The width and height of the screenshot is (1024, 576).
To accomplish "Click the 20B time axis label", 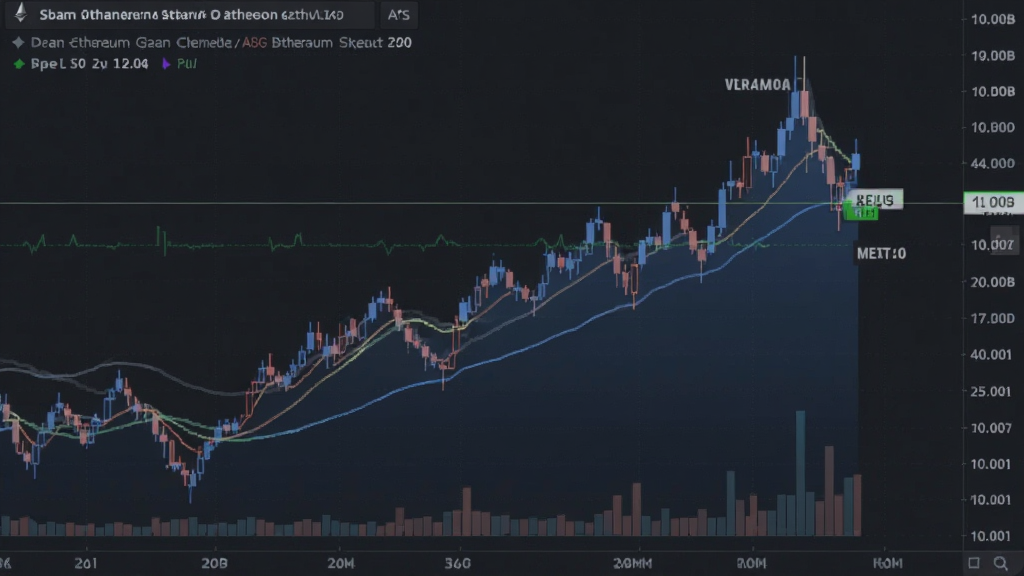I will [x=215, y=563].
